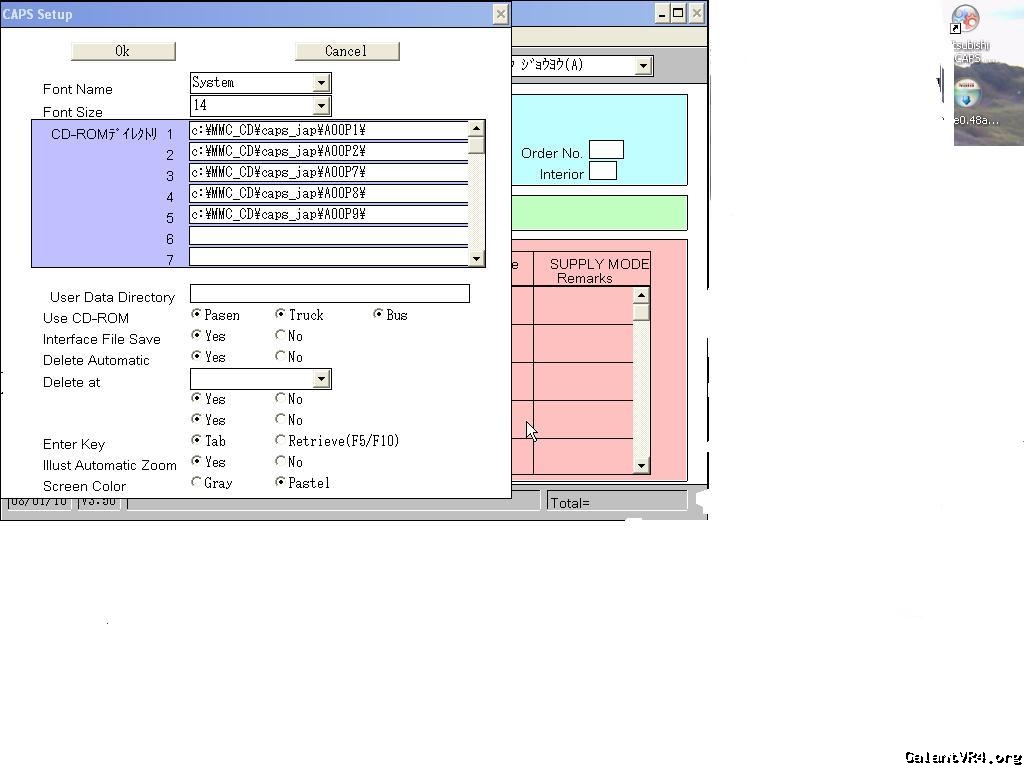Image resolution: width=1024 pixels, height=768 pixels.
Task: Select No for Delete Automatic
Action: pos(281,357)
